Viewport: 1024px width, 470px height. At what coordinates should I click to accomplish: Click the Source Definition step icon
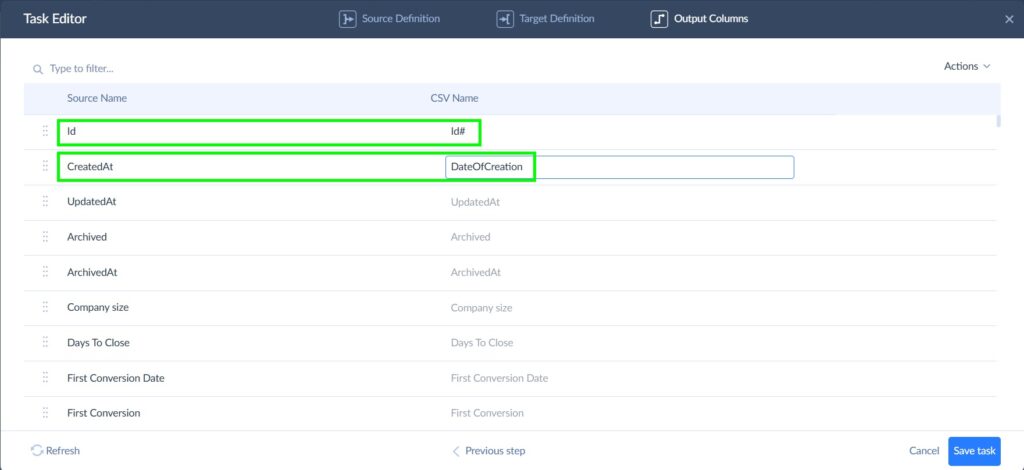pos(347,19)
